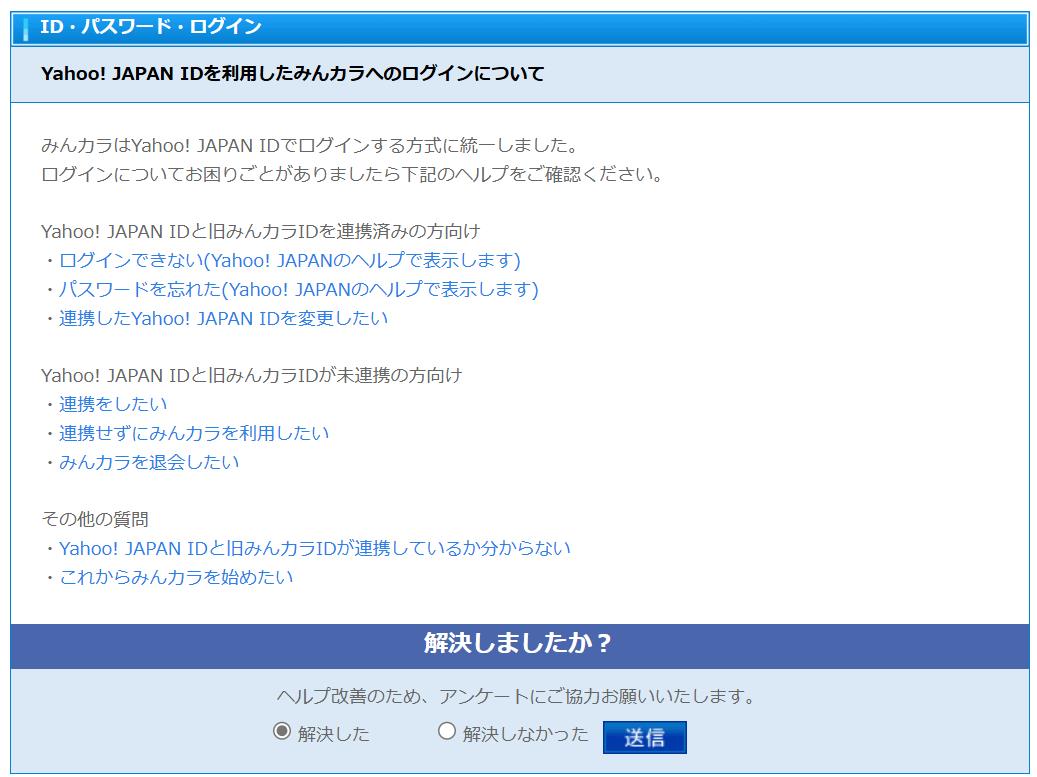
Task: Open the みんカラを退会したい link
Action: tap(149, 462)
